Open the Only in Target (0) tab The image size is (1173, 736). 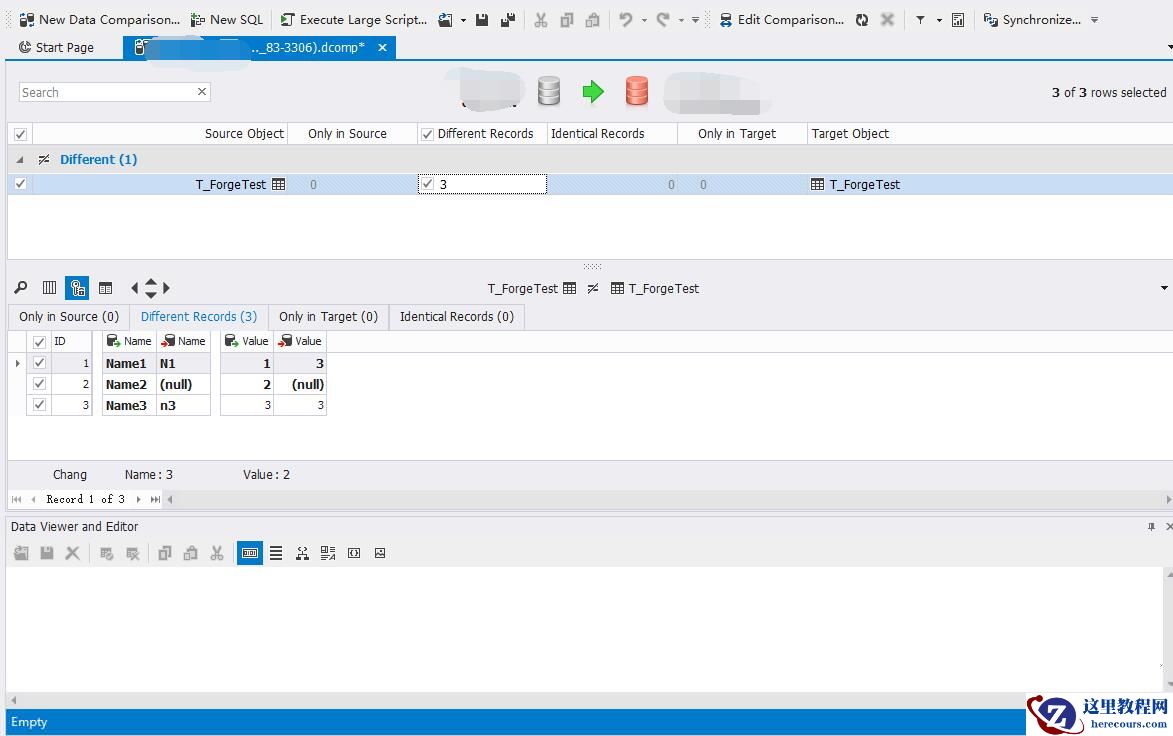(328, 316)
